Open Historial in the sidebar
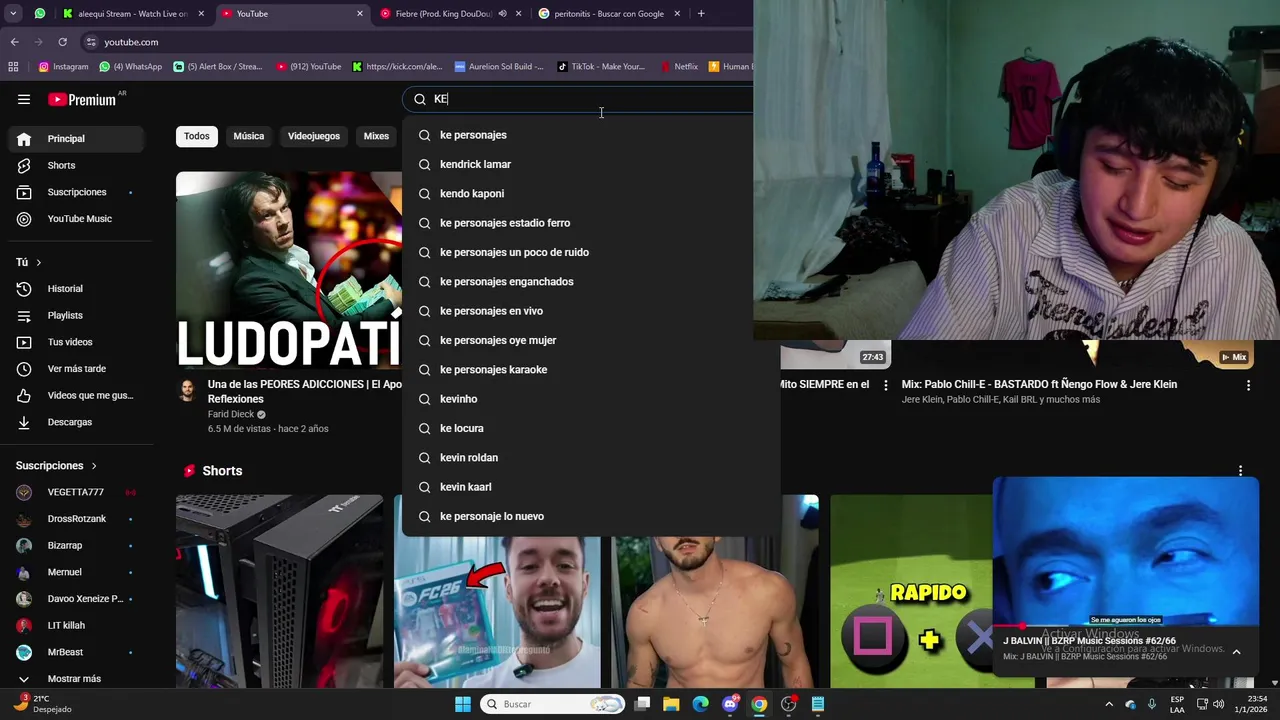Viewport: 1280px width, 720px height. 76,289
